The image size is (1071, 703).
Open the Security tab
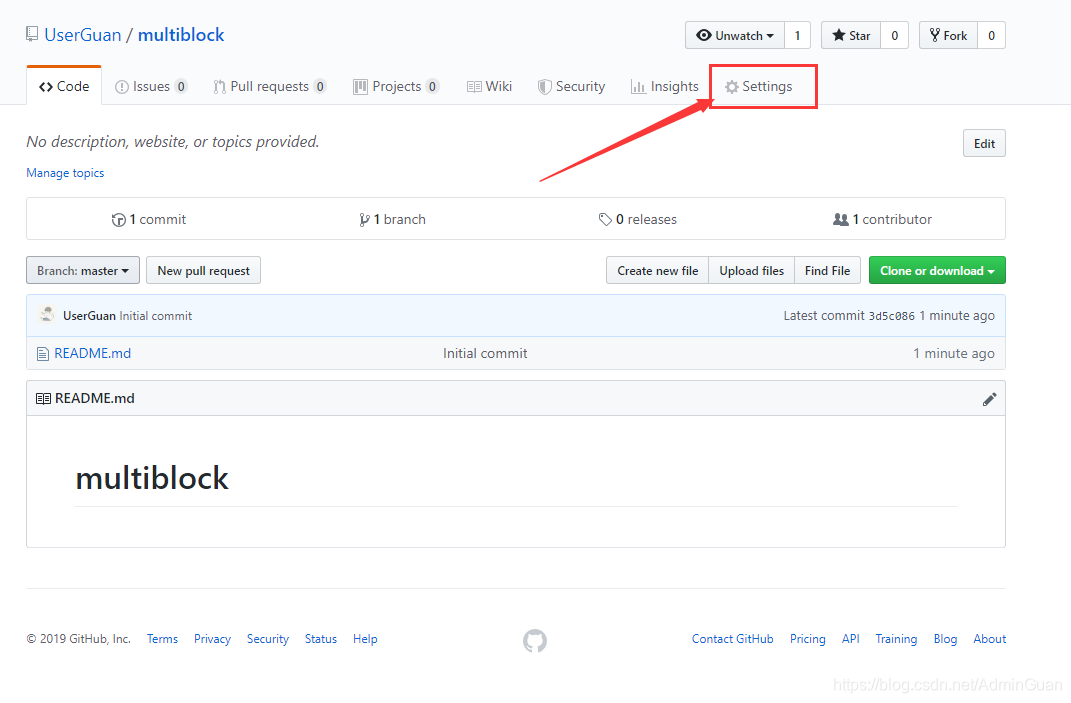[572, 86]
